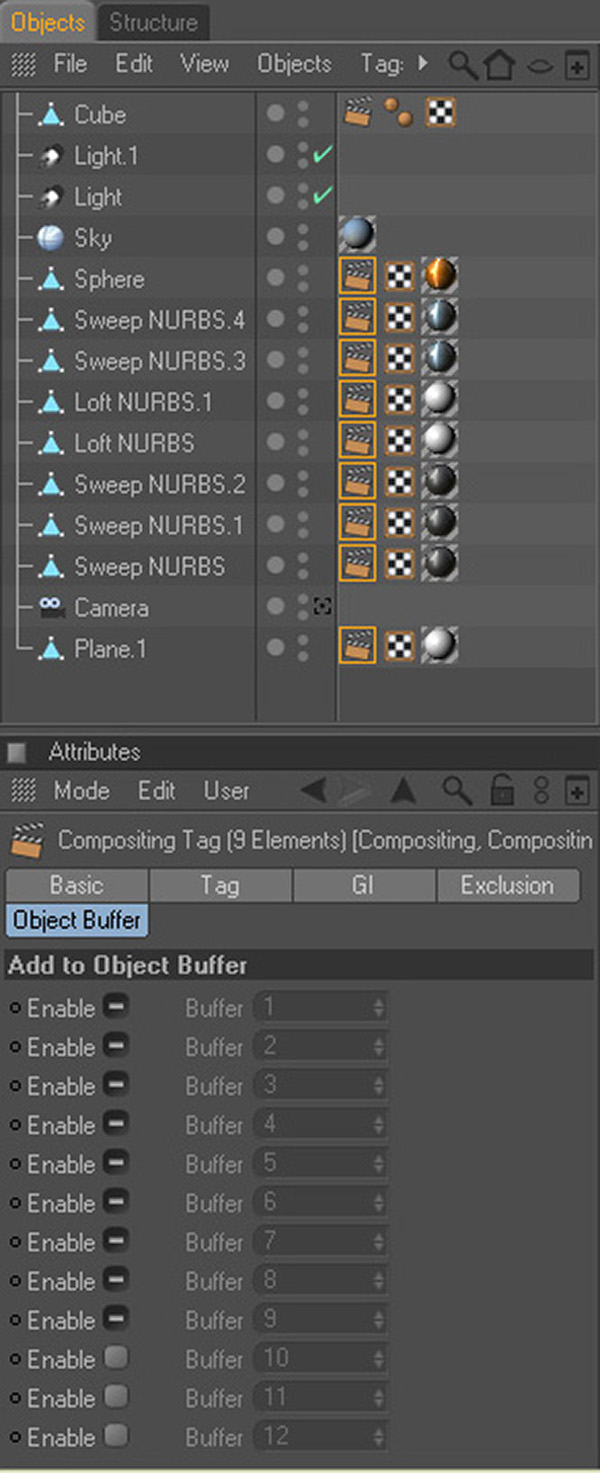This screenshot has height=1473, width=600.
Task: Tick the Enable checkbox for Buffer 10
Action: tap(116, 1358)
